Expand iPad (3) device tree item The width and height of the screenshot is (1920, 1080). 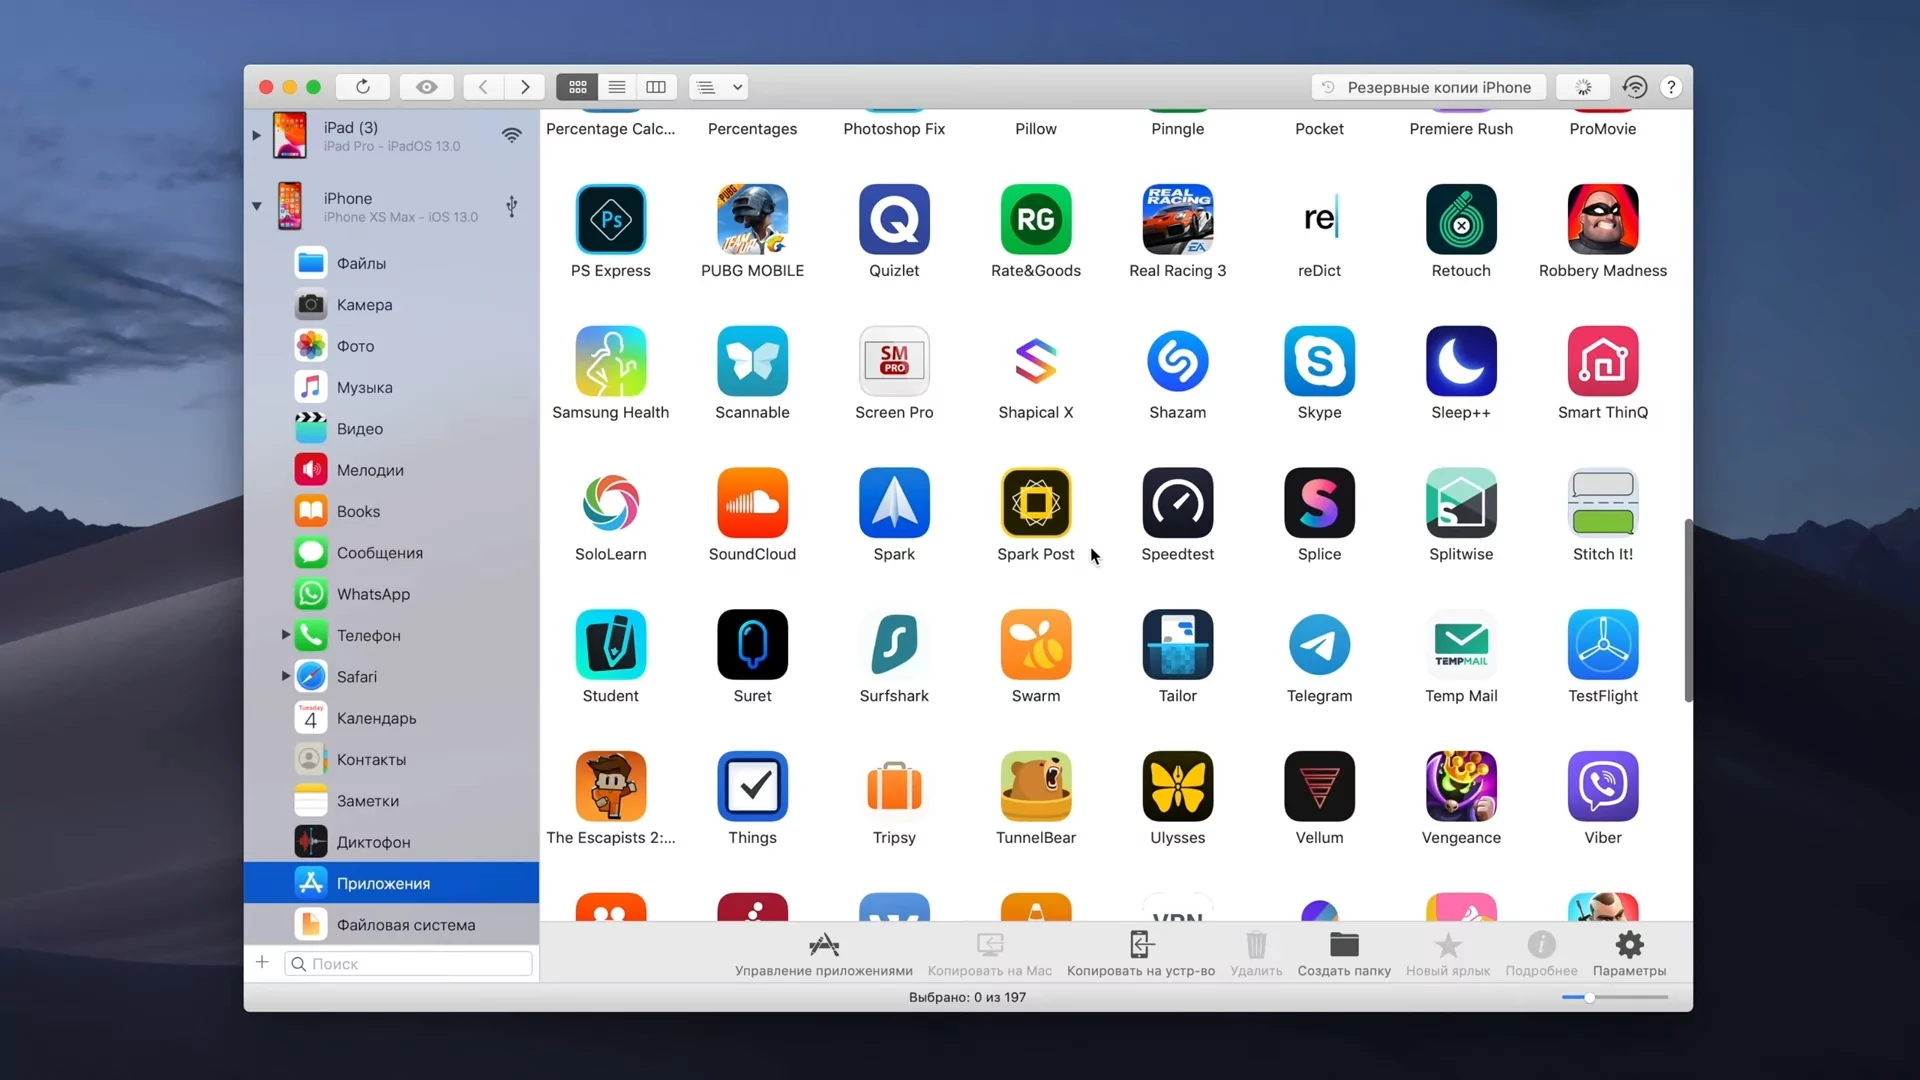256,136
